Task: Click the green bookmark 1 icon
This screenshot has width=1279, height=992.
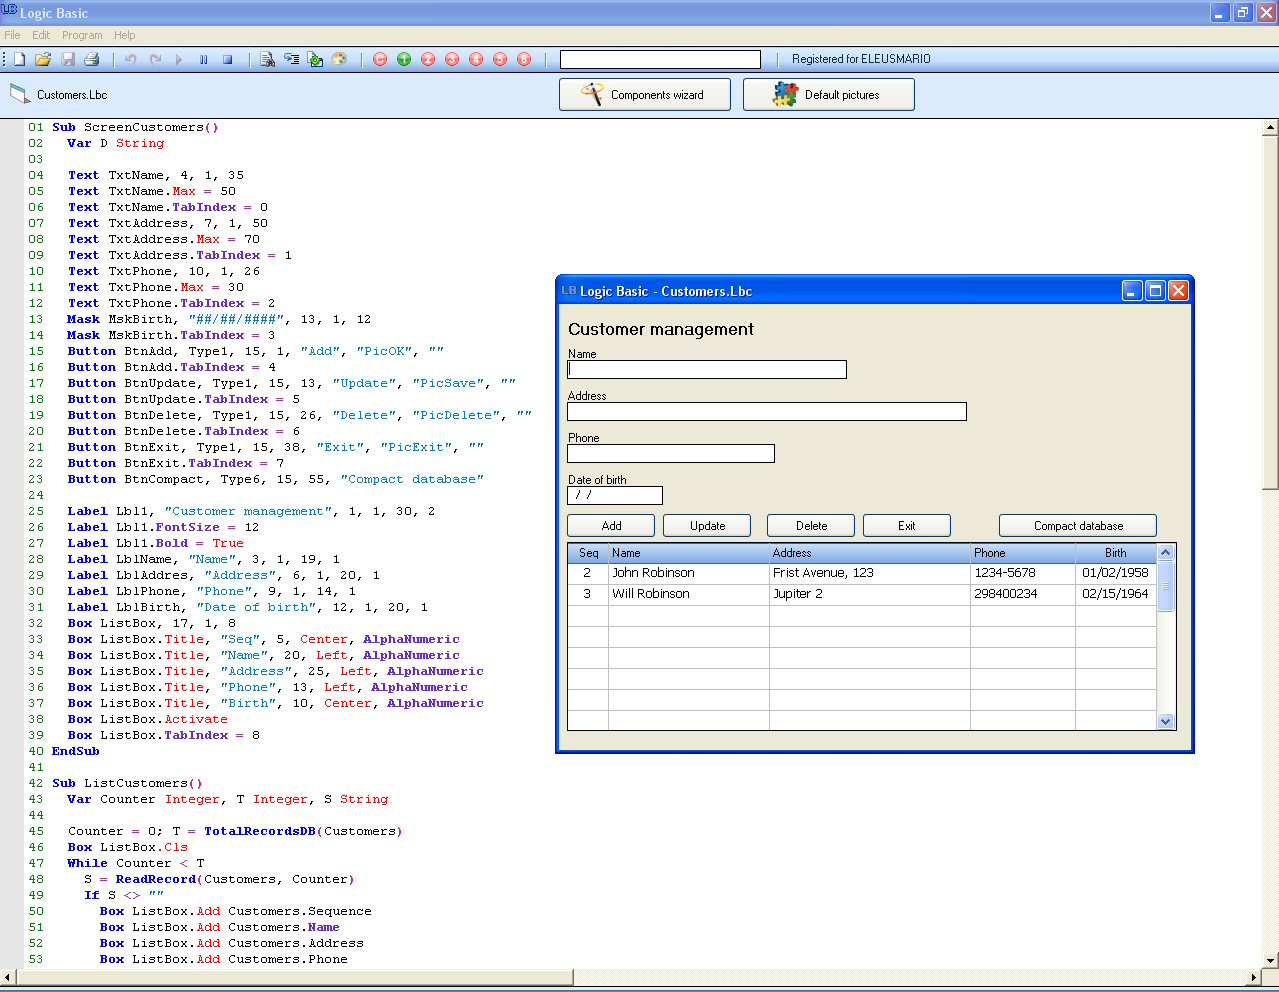Action: point(404,60)
